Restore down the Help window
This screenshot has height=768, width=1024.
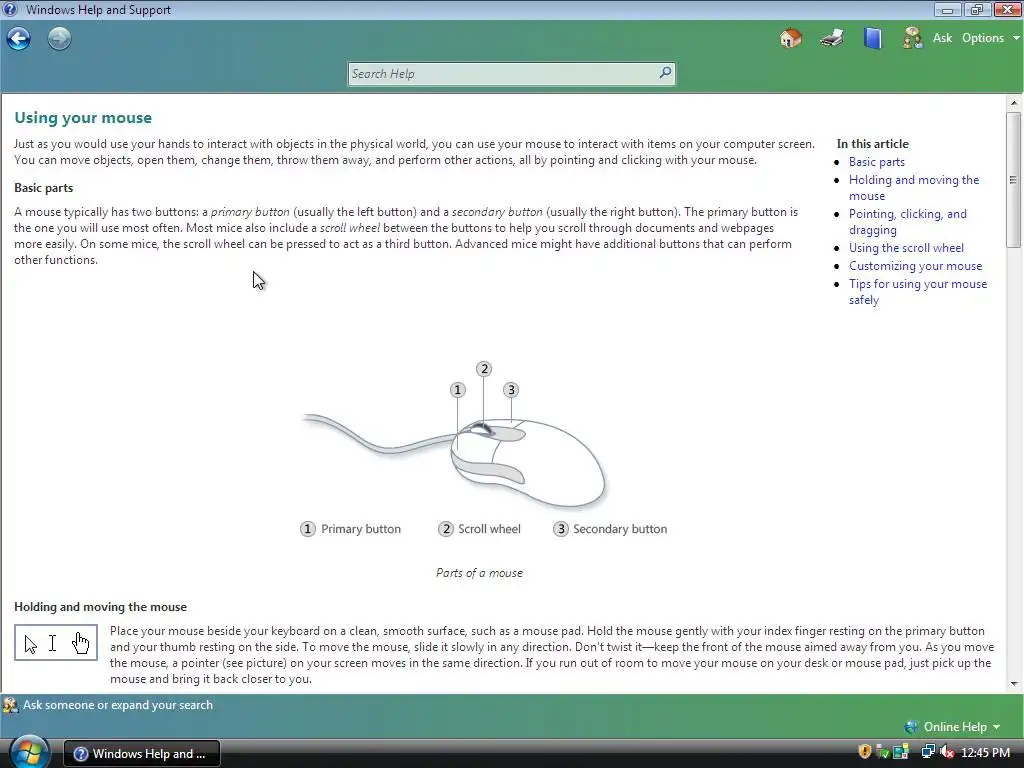[977, 9]
